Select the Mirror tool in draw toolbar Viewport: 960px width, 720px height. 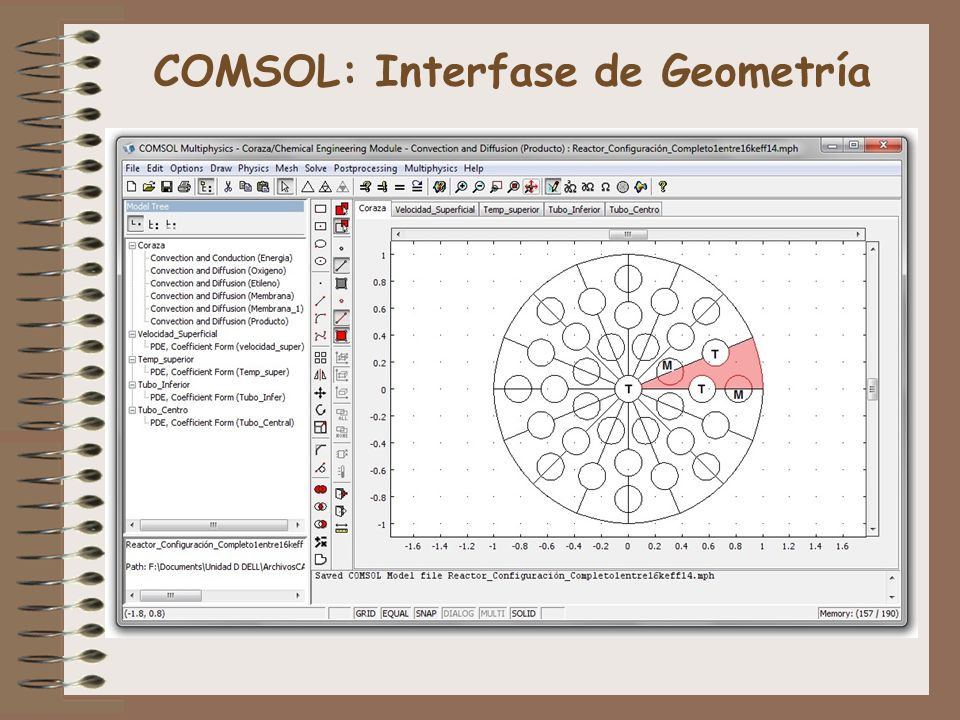point(320,375)
